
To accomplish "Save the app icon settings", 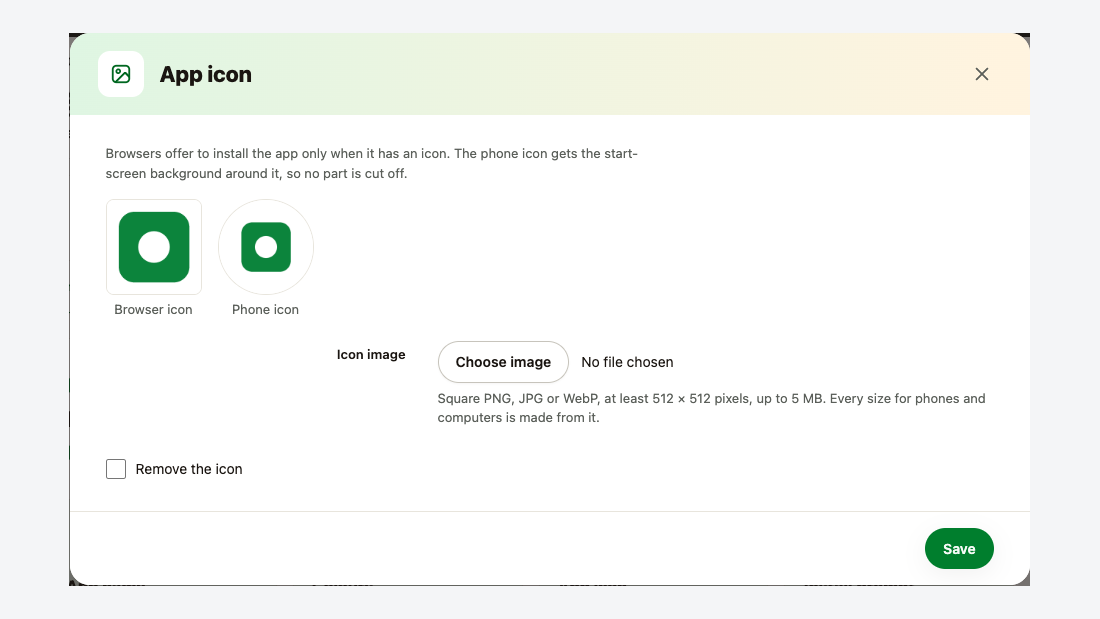I will (x=959, y=549).
